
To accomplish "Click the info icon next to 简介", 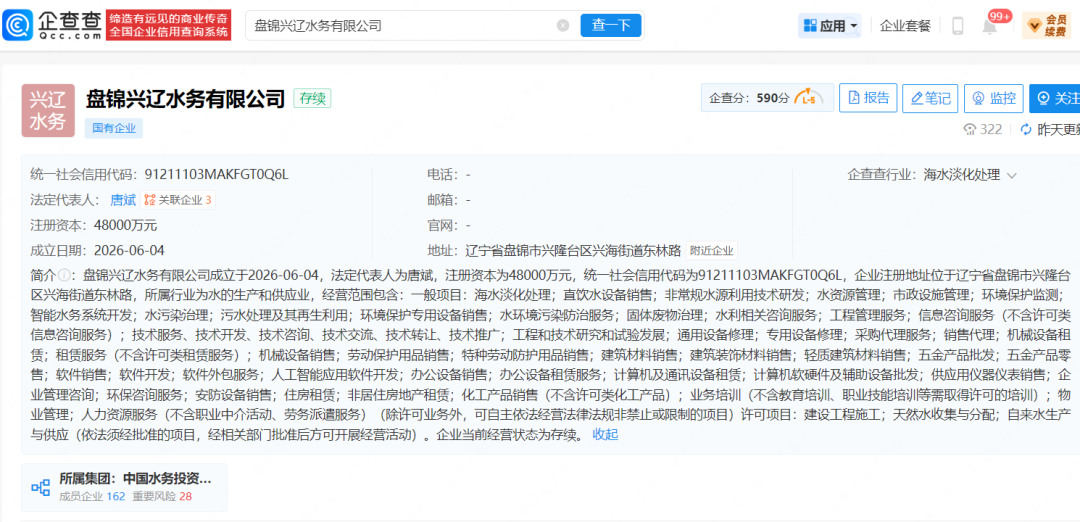I will 65,275.
